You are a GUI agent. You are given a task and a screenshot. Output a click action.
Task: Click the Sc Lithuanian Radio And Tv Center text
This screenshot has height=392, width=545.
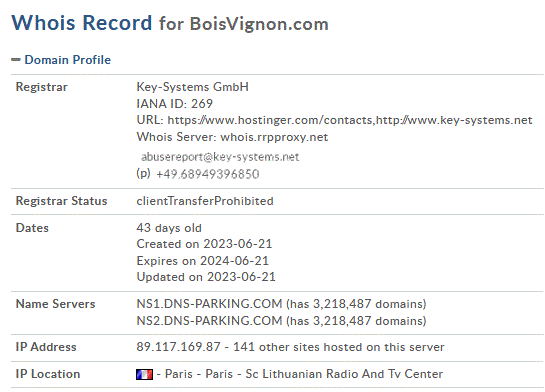click(x=344, y=374)
